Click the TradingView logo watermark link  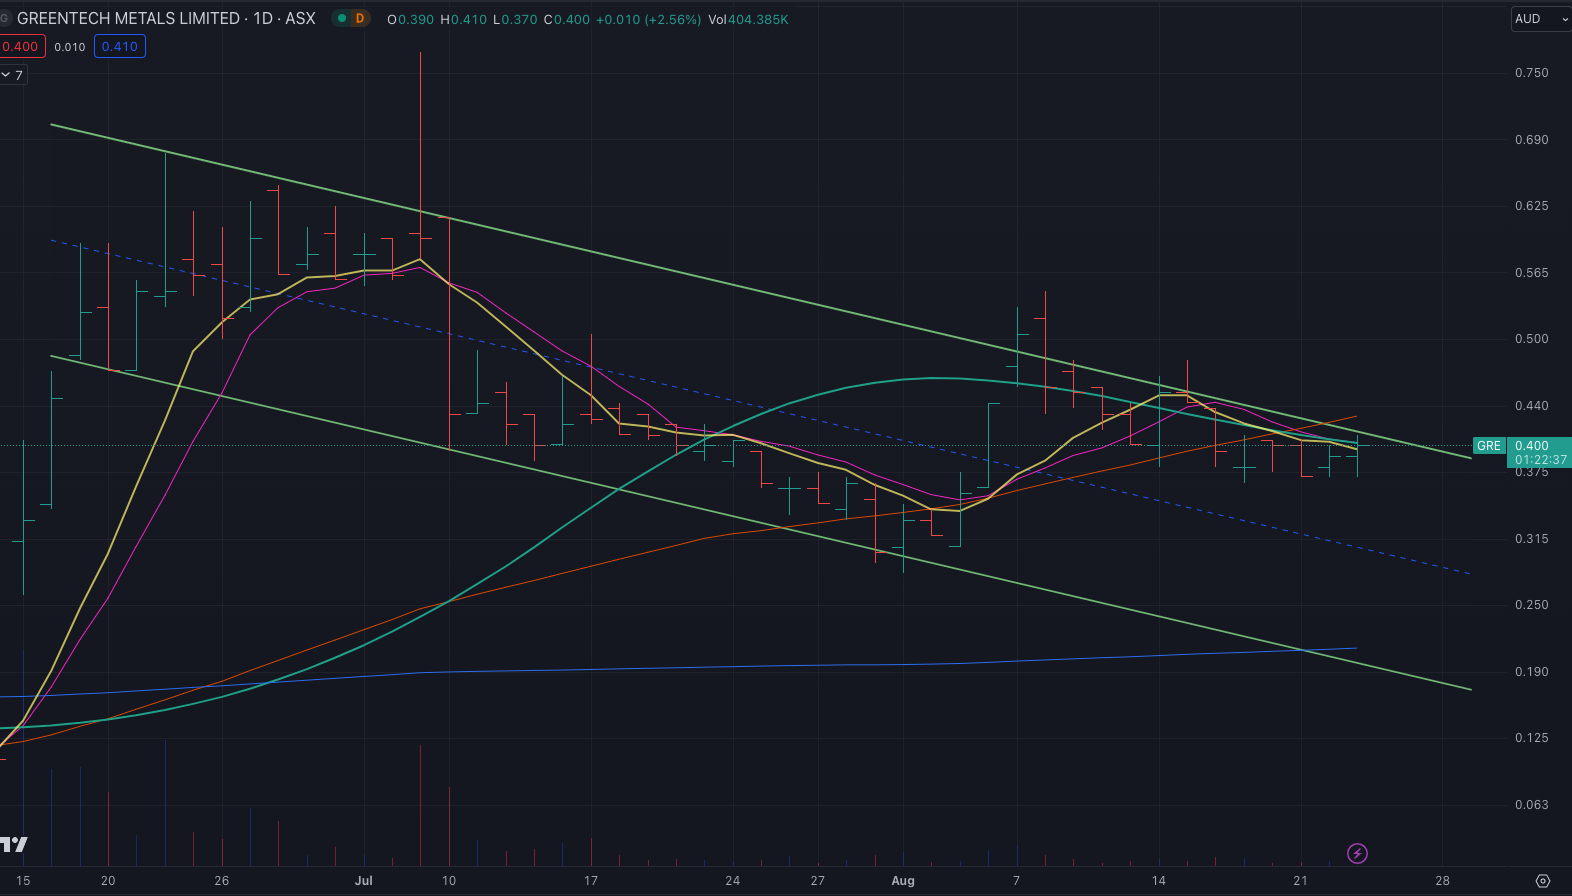14,845
